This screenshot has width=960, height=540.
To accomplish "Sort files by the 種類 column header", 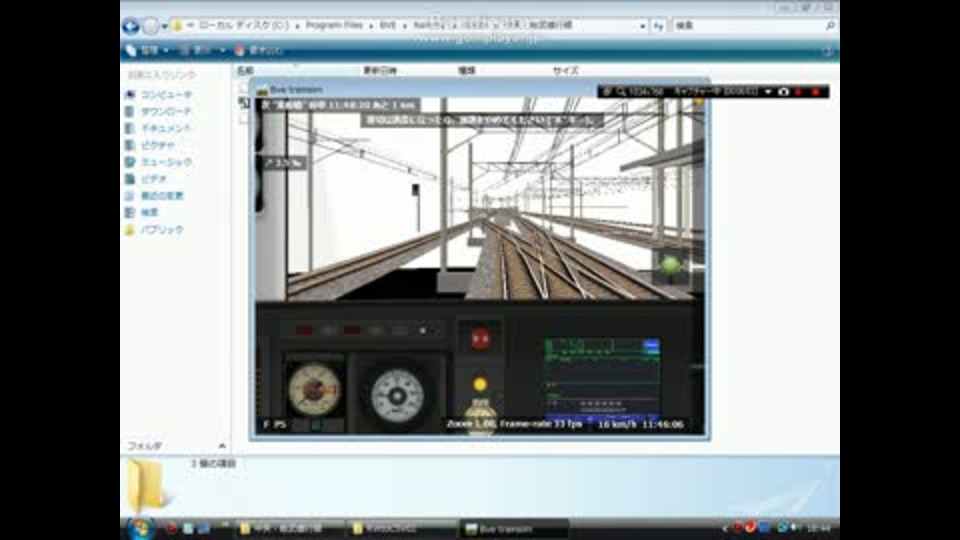I will pyautogui.click(x=467, y=71).
